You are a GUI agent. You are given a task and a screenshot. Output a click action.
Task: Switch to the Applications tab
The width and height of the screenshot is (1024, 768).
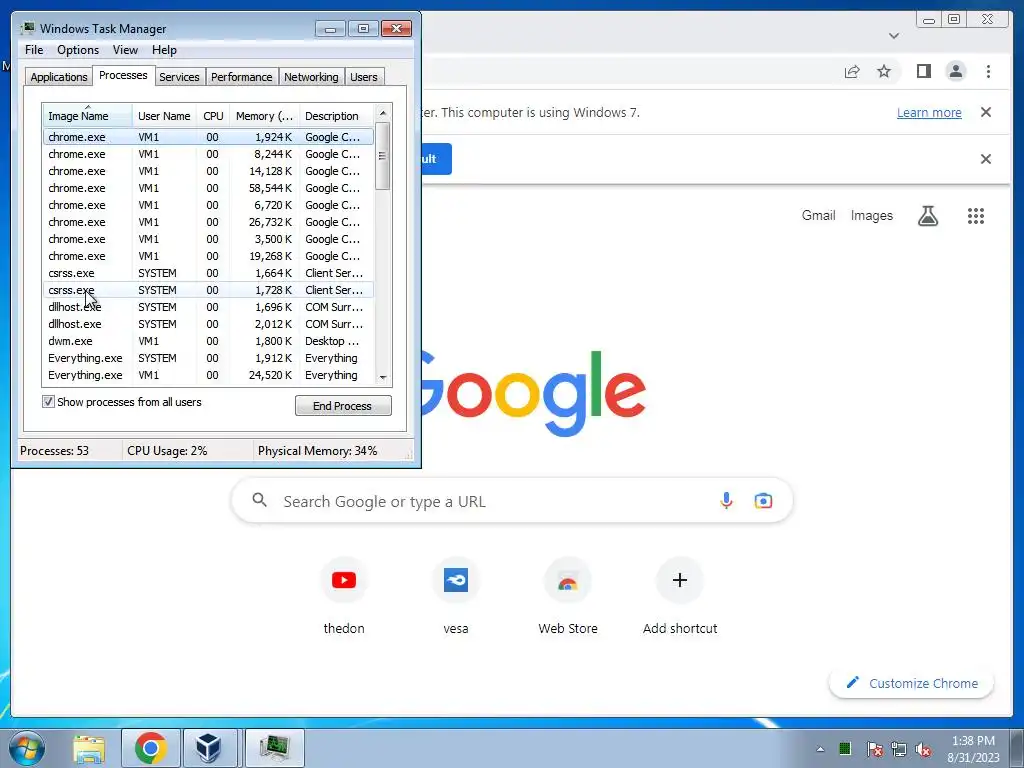[x=59, y=77]
